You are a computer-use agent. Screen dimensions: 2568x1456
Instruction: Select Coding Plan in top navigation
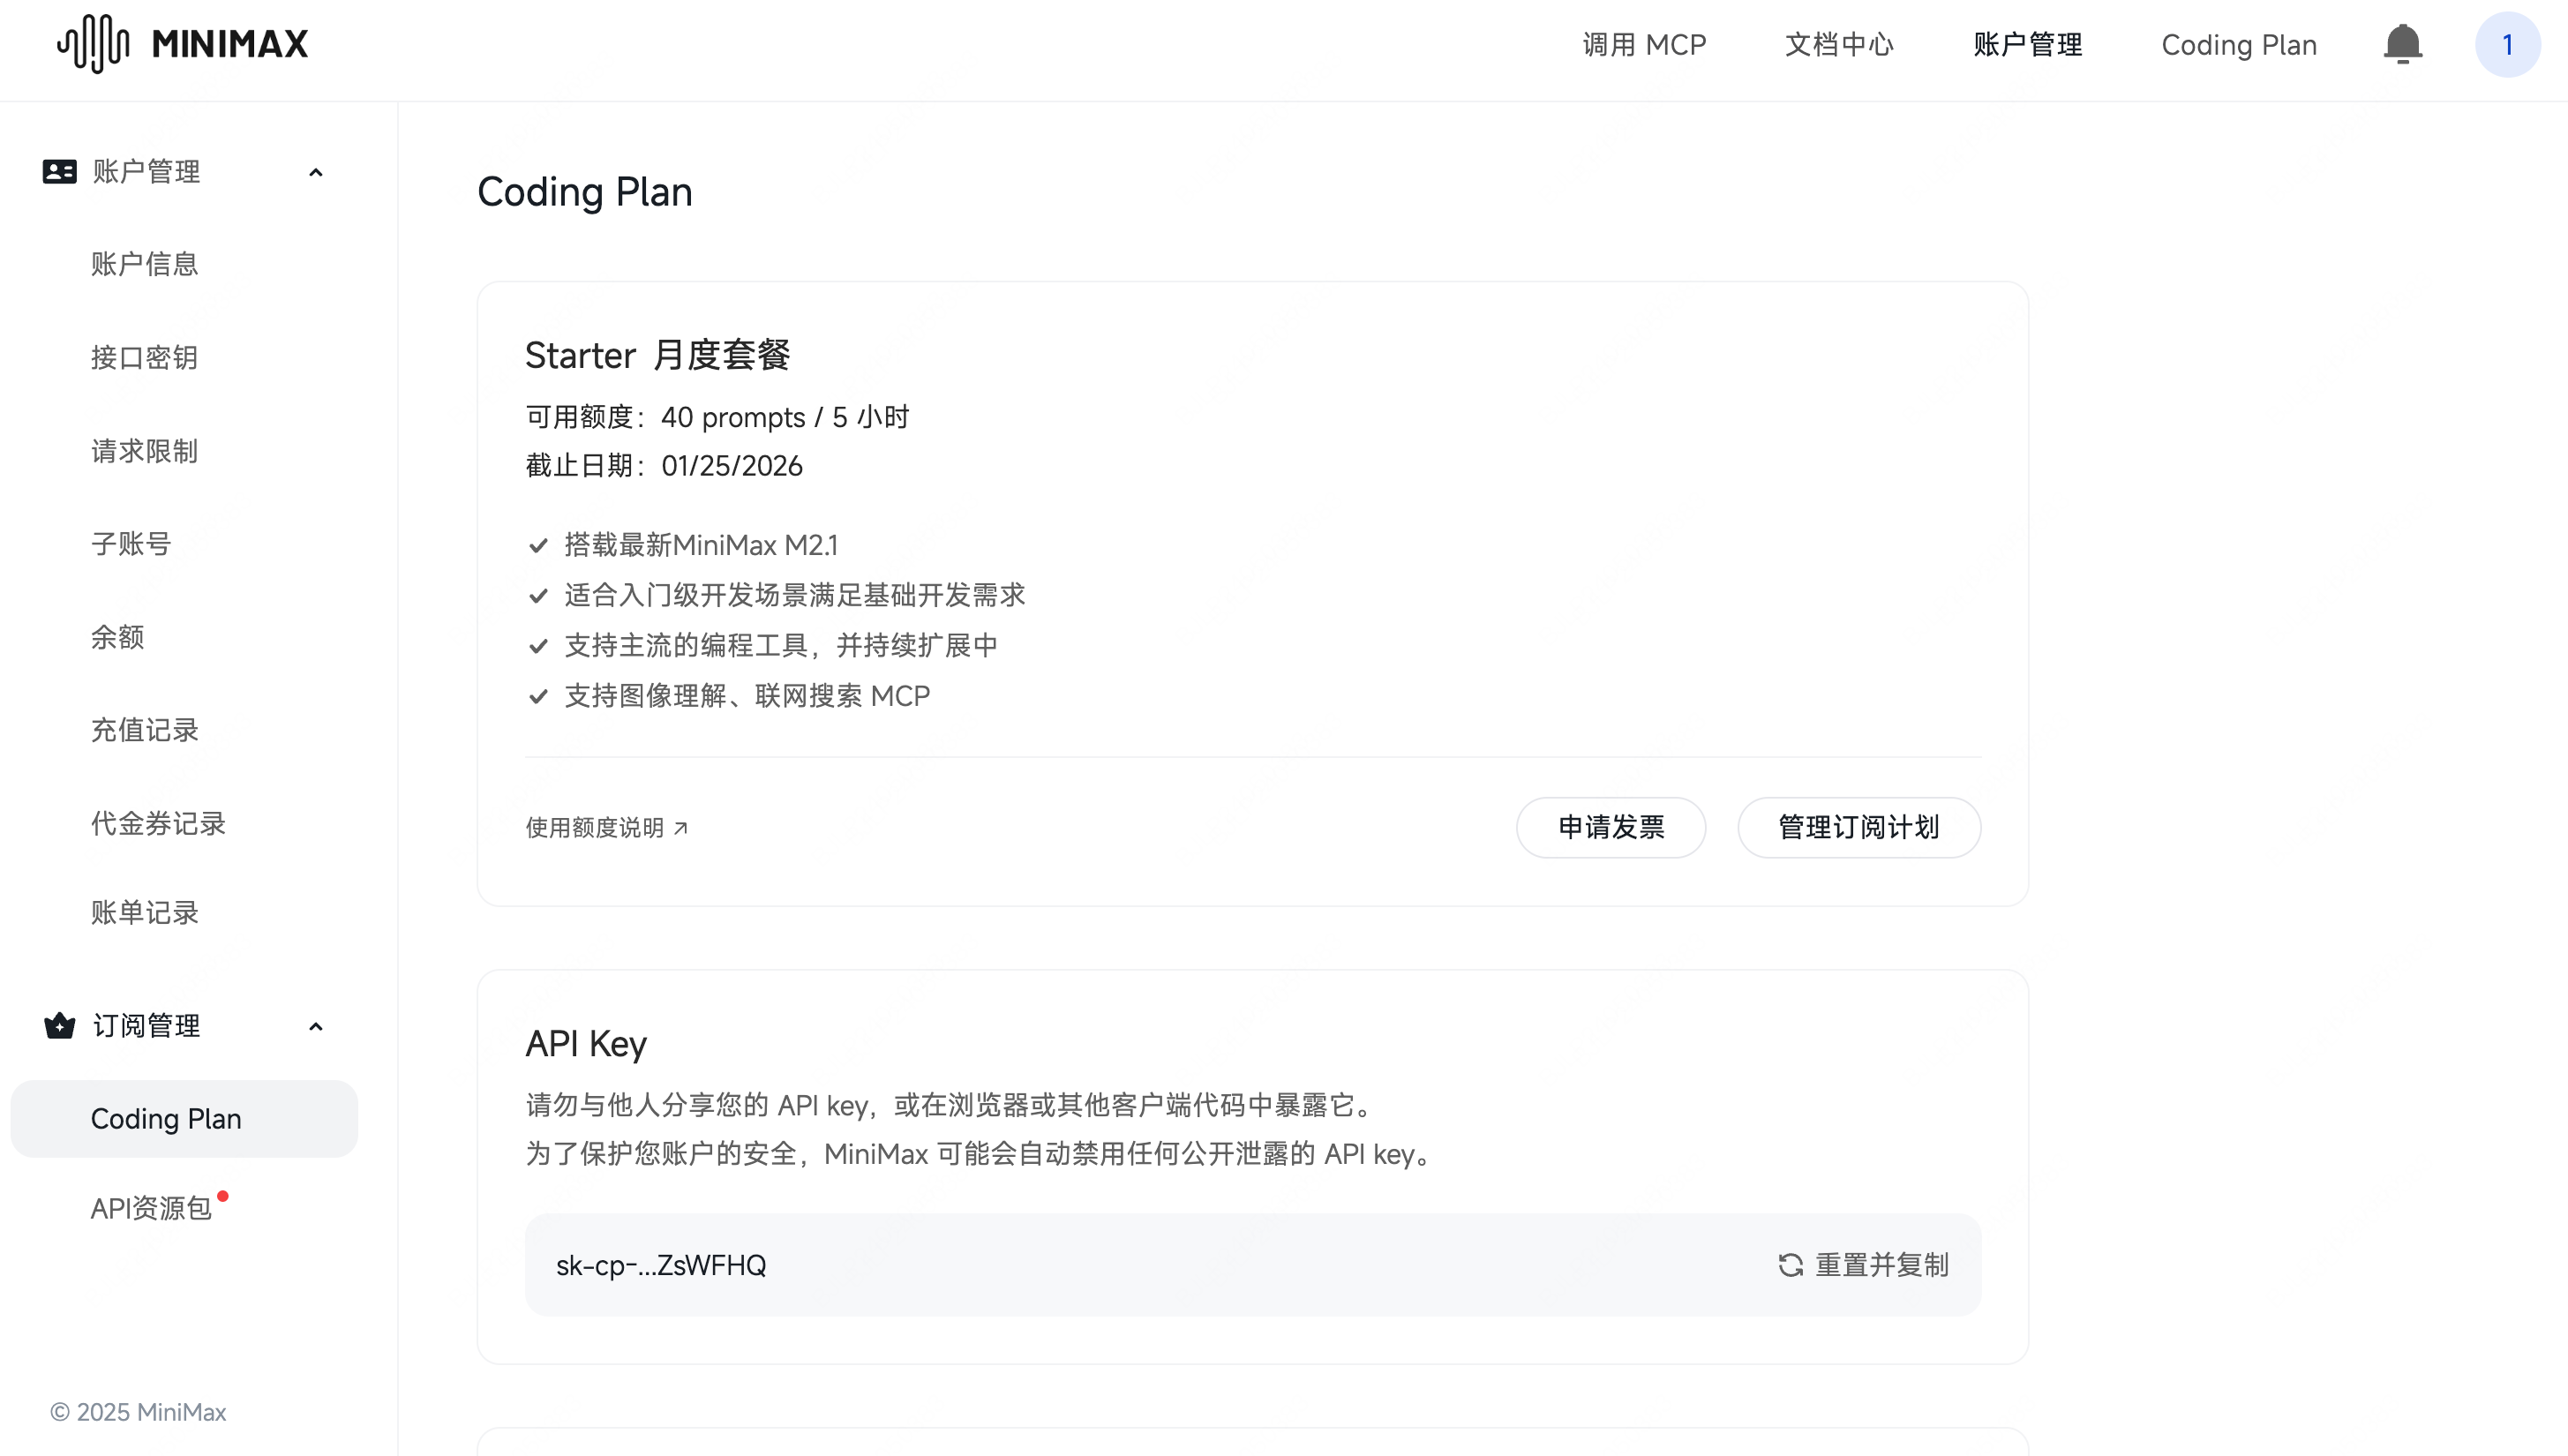(2238, 45)
